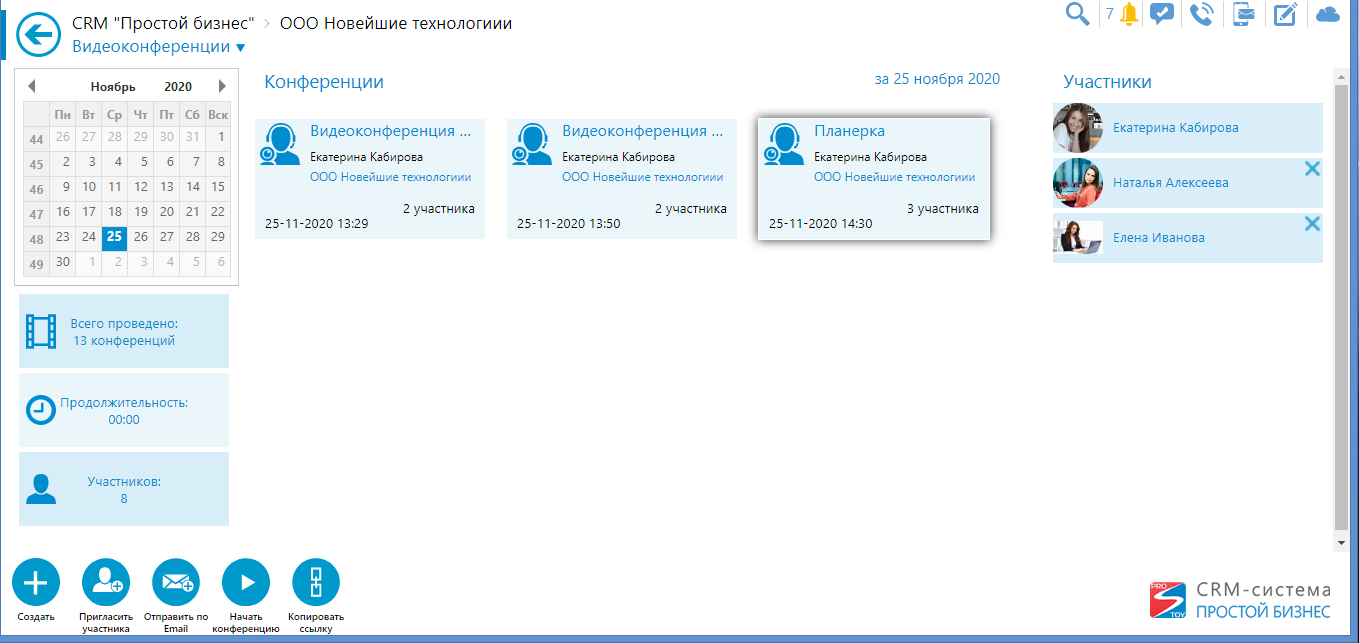Go to next month in calendar
Viewport: 1359px width, 643px height.
pyautogui.click(x=222, y=86)
